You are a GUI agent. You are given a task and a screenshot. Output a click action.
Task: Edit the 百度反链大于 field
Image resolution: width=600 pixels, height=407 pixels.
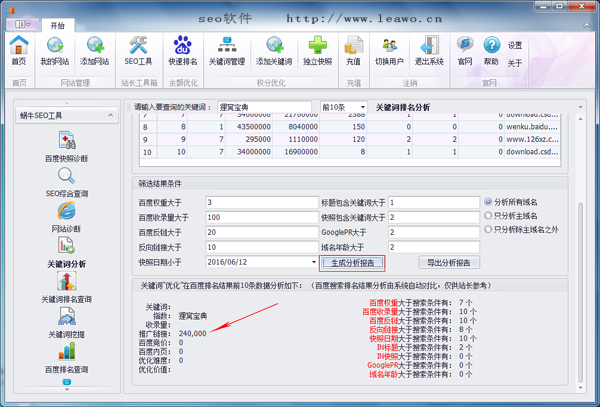[x=262, y=232]
